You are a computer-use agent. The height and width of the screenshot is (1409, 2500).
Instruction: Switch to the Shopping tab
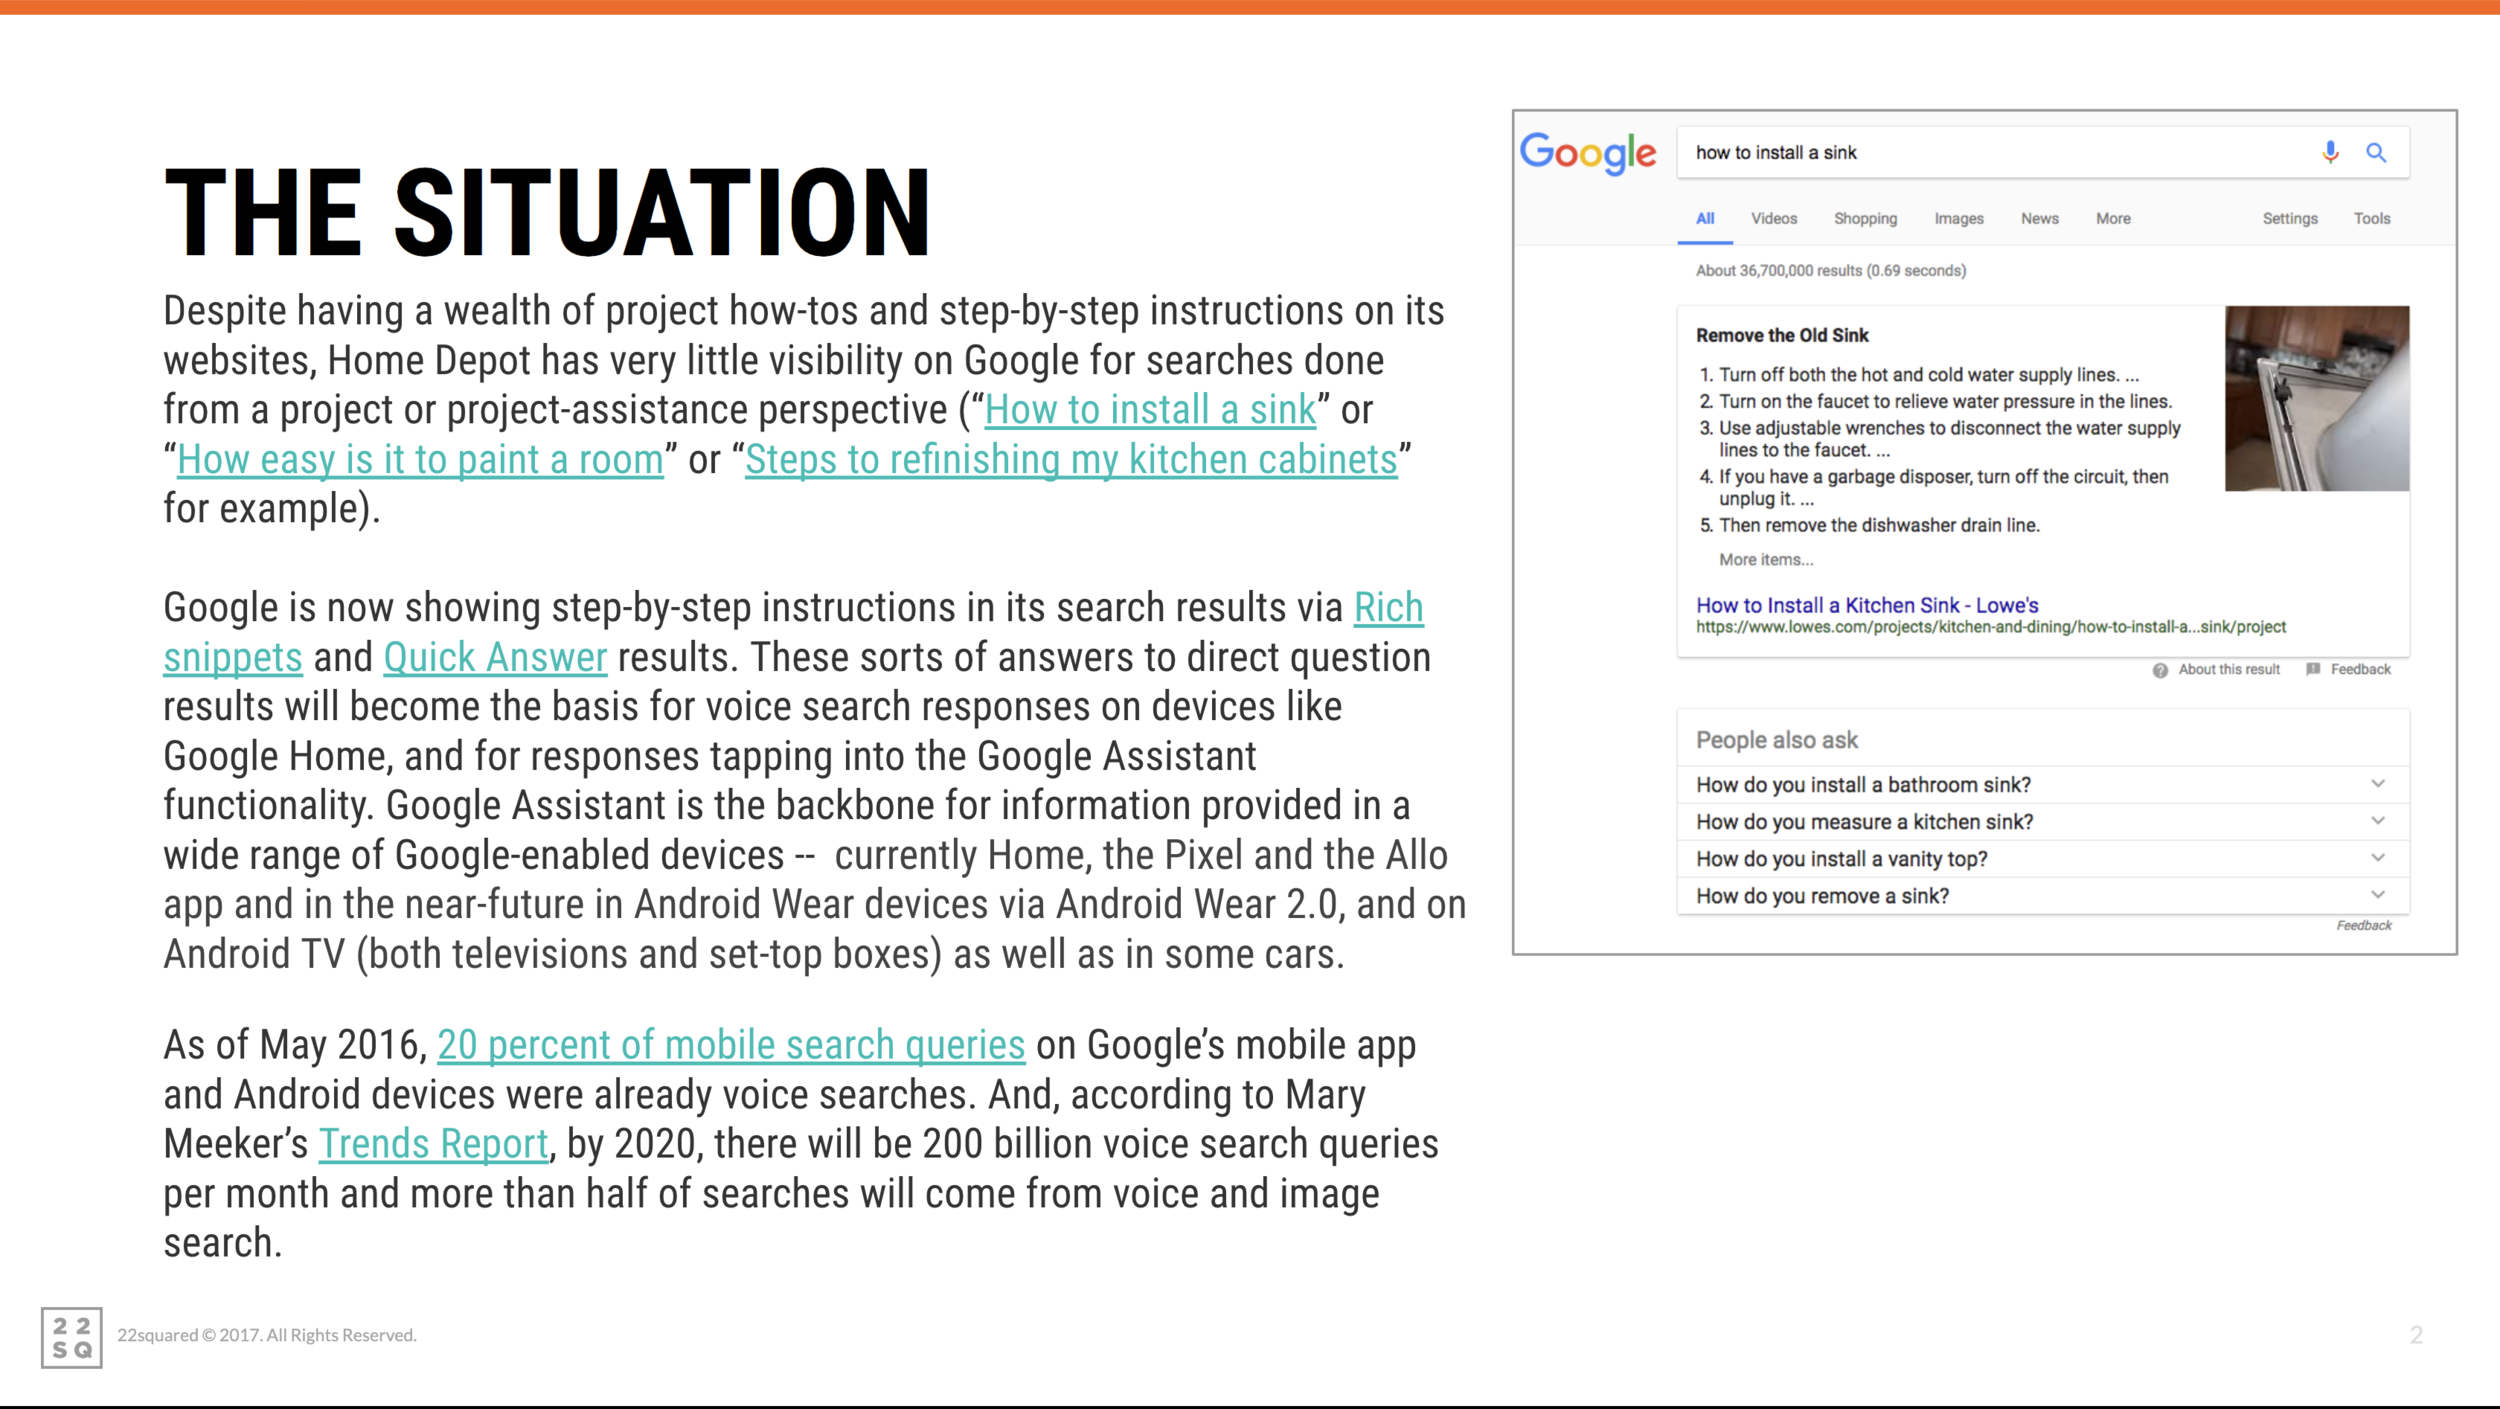pos(1865,218)
